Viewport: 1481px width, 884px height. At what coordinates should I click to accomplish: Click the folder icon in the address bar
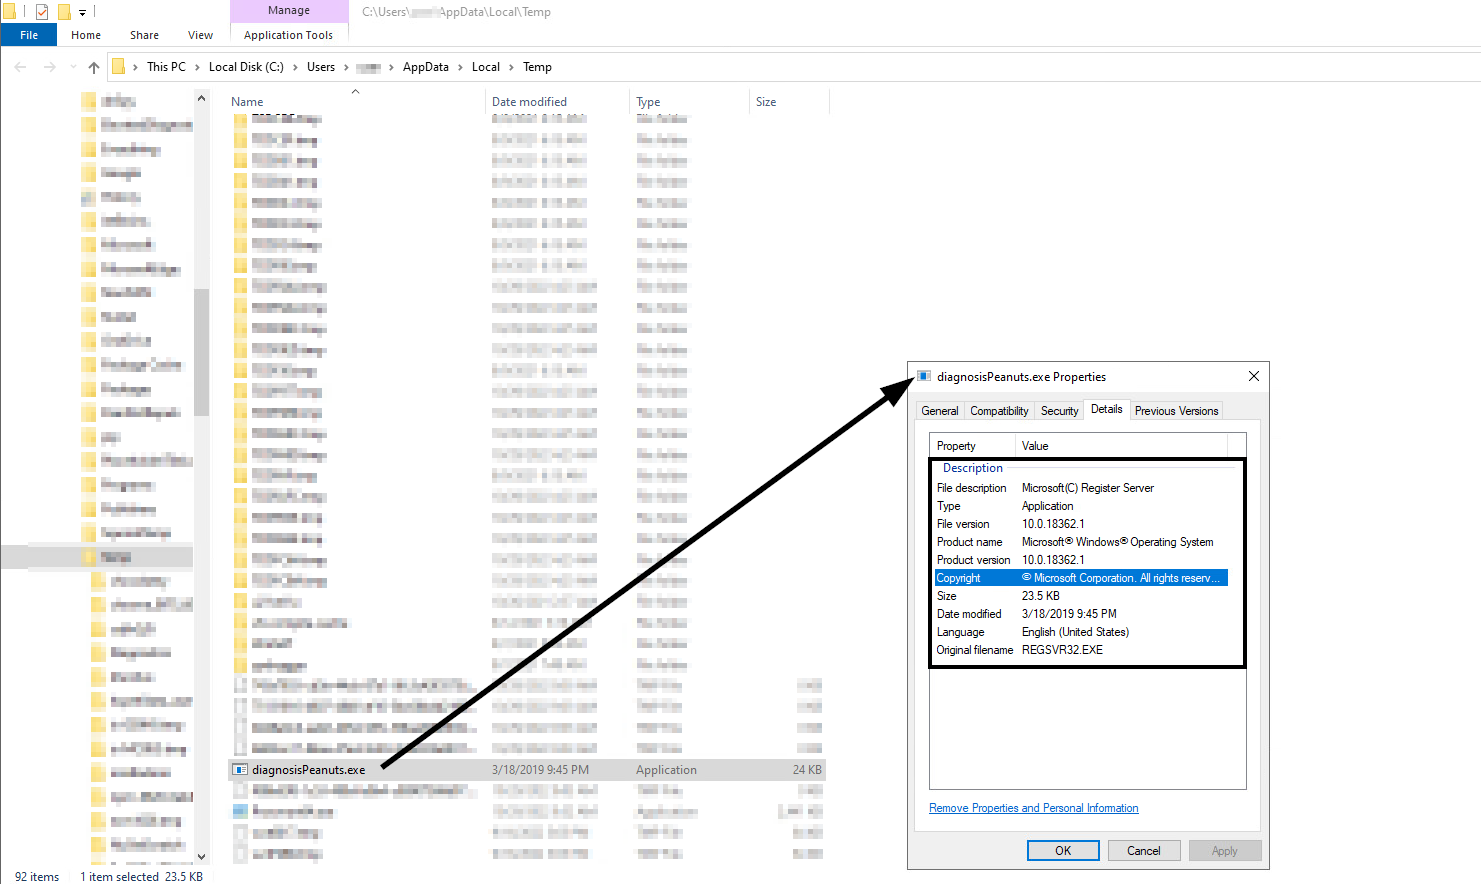point(118,67)
